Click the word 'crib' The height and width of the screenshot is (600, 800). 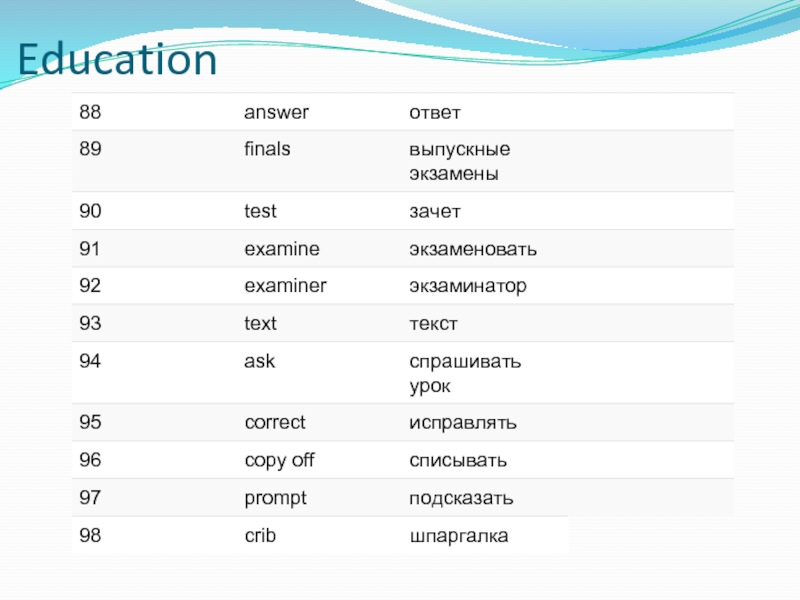[x=260, y=535]
